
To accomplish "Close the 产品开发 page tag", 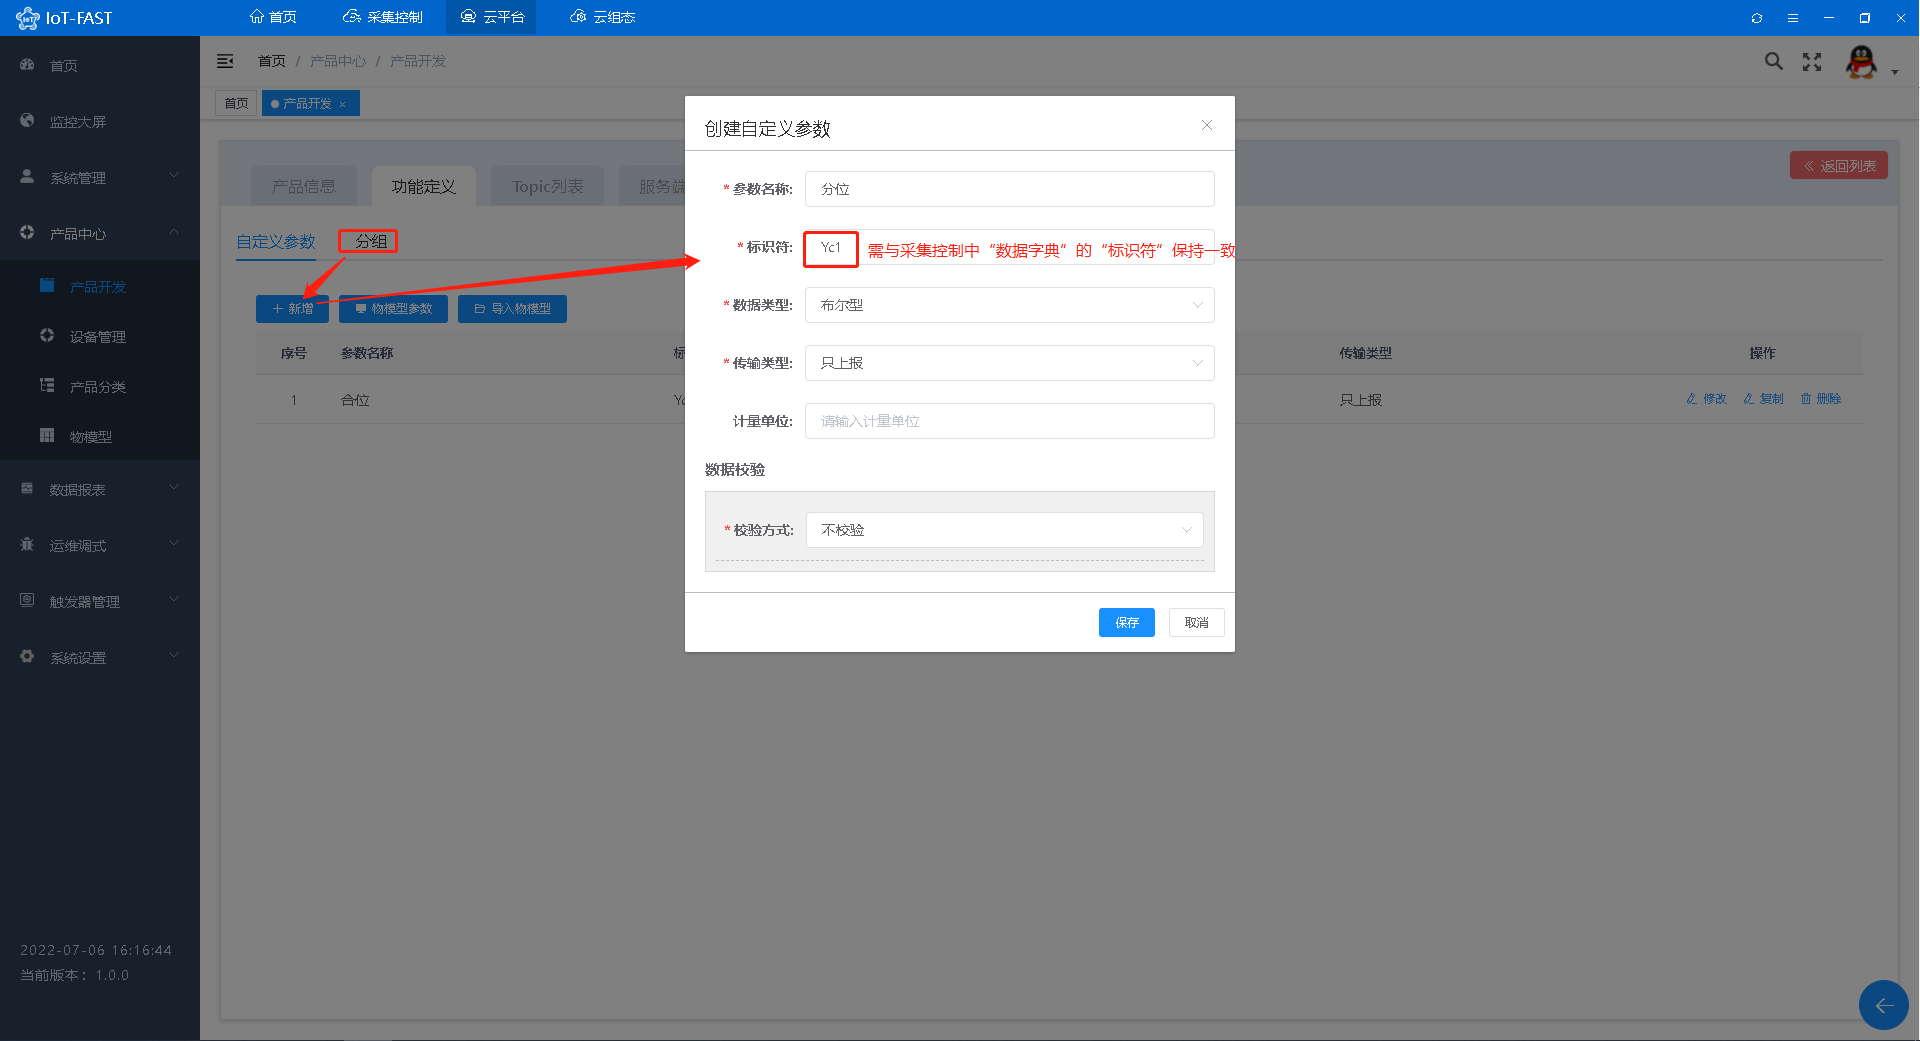I will click(343, 104).
